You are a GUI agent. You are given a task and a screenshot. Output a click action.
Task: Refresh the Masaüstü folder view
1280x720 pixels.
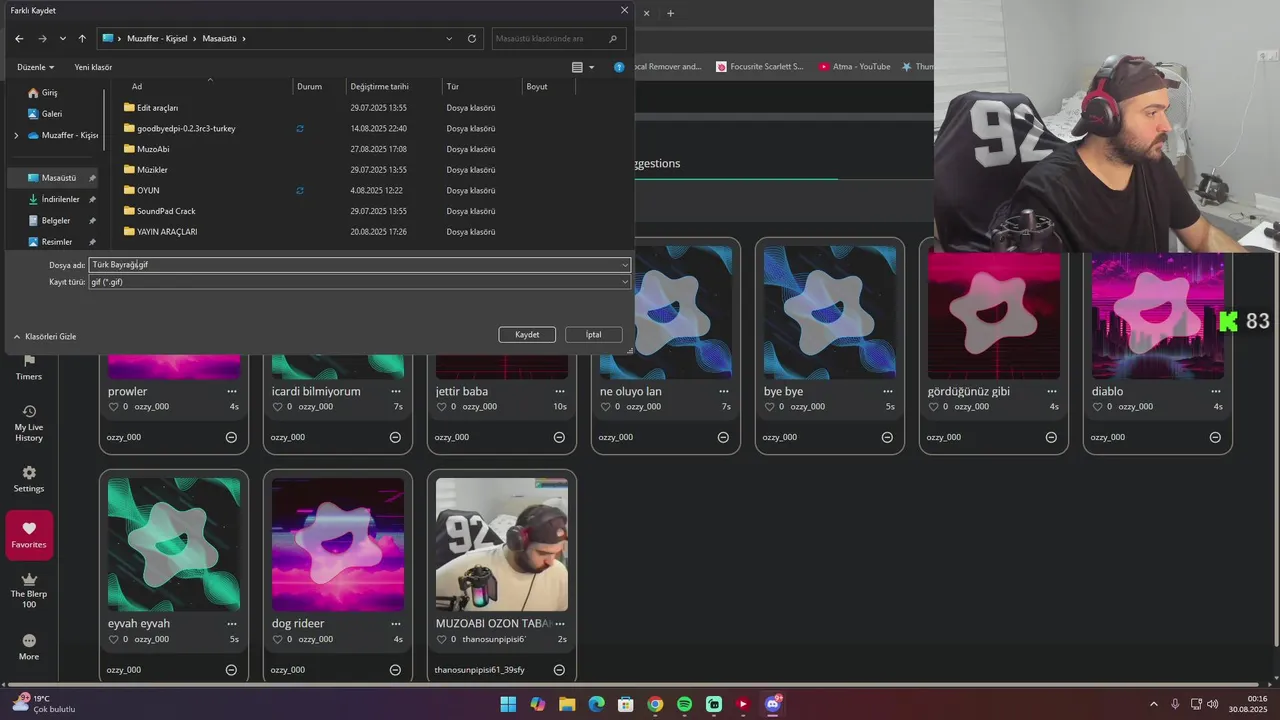(472, 39)
